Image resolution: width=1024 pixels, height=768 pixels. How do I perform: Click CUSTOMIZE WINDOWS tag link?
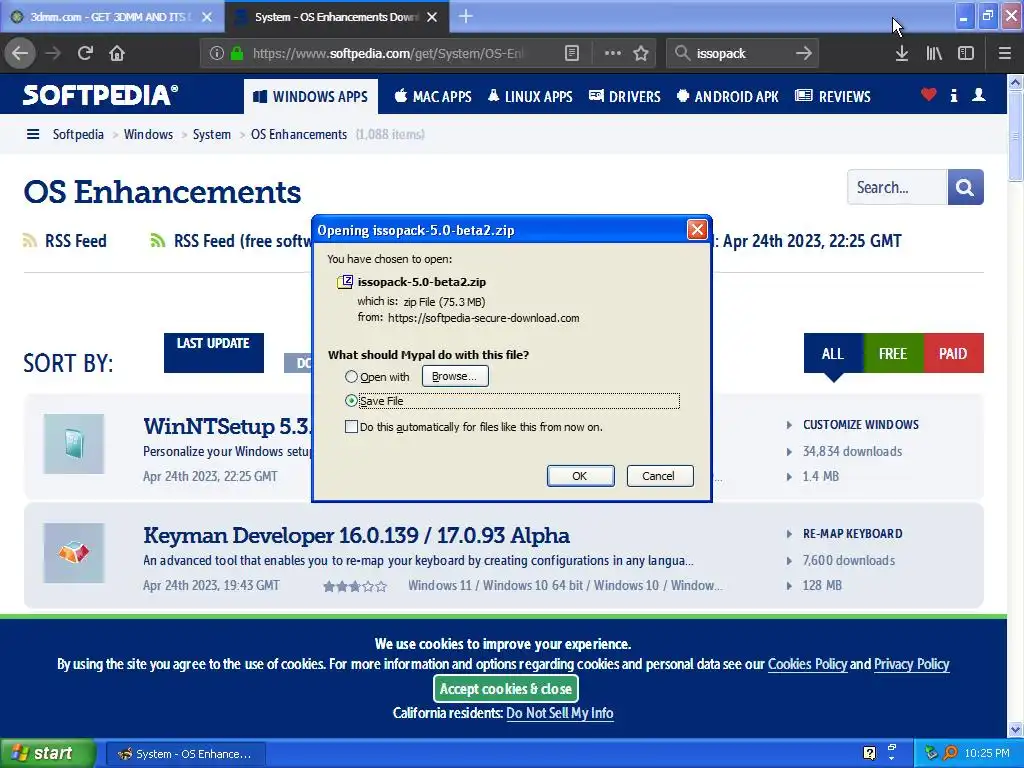pyautogui.click(x=861, y=424)
